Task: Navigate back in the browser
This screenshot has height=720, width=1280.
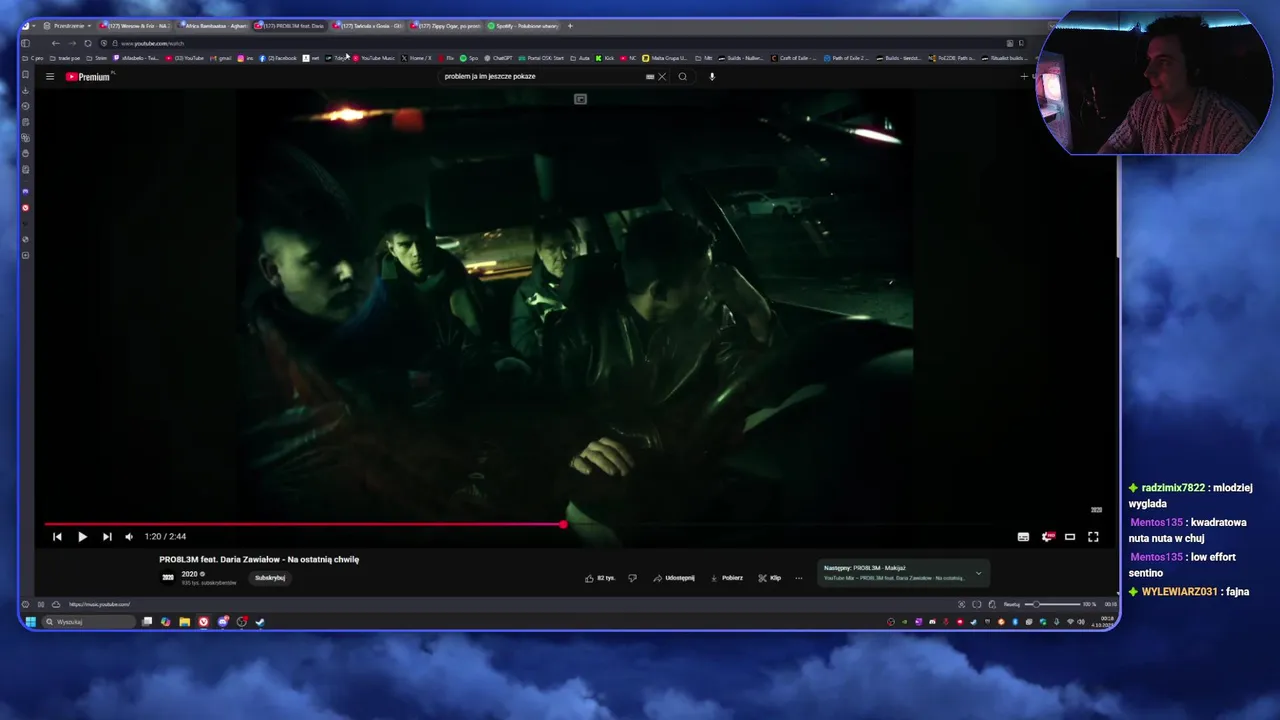Action: pyautogui.click(x=55, y=43)
